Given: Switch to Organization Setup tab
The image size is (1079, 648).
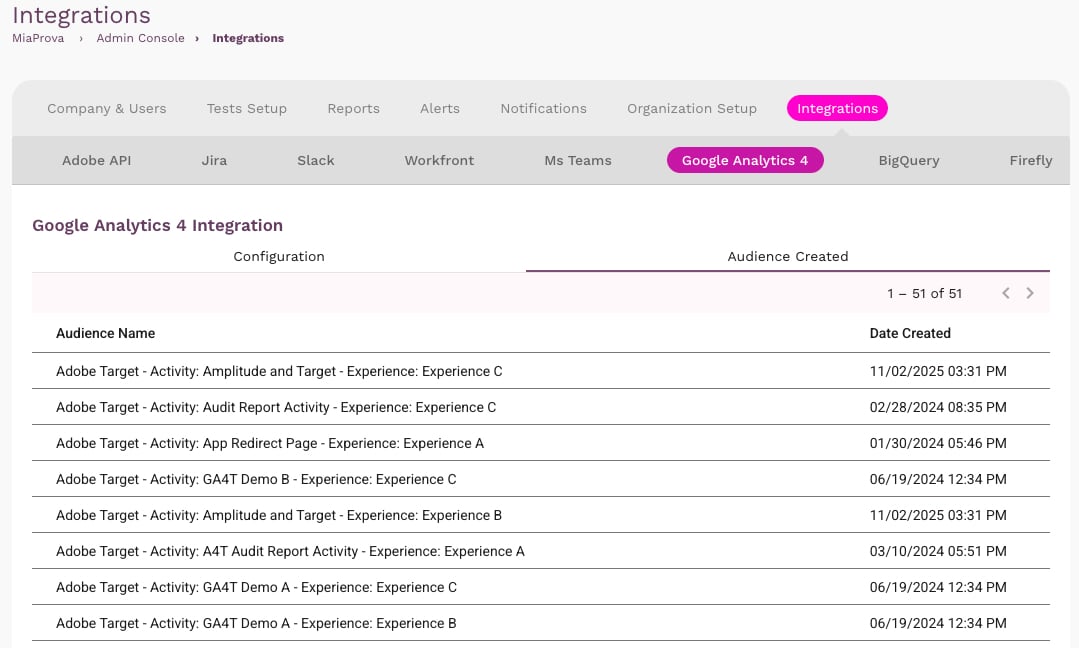Looking at the screenshot, I should click(x=692, y=108).
